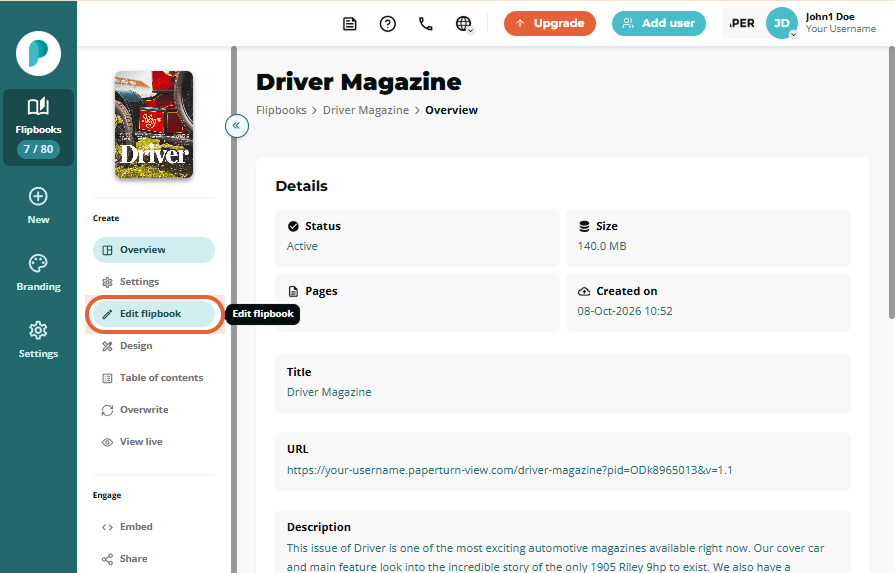The width and height of the screenshot is (895, 573).
Task: Open the JD user avatar menu
Action: 781,23
